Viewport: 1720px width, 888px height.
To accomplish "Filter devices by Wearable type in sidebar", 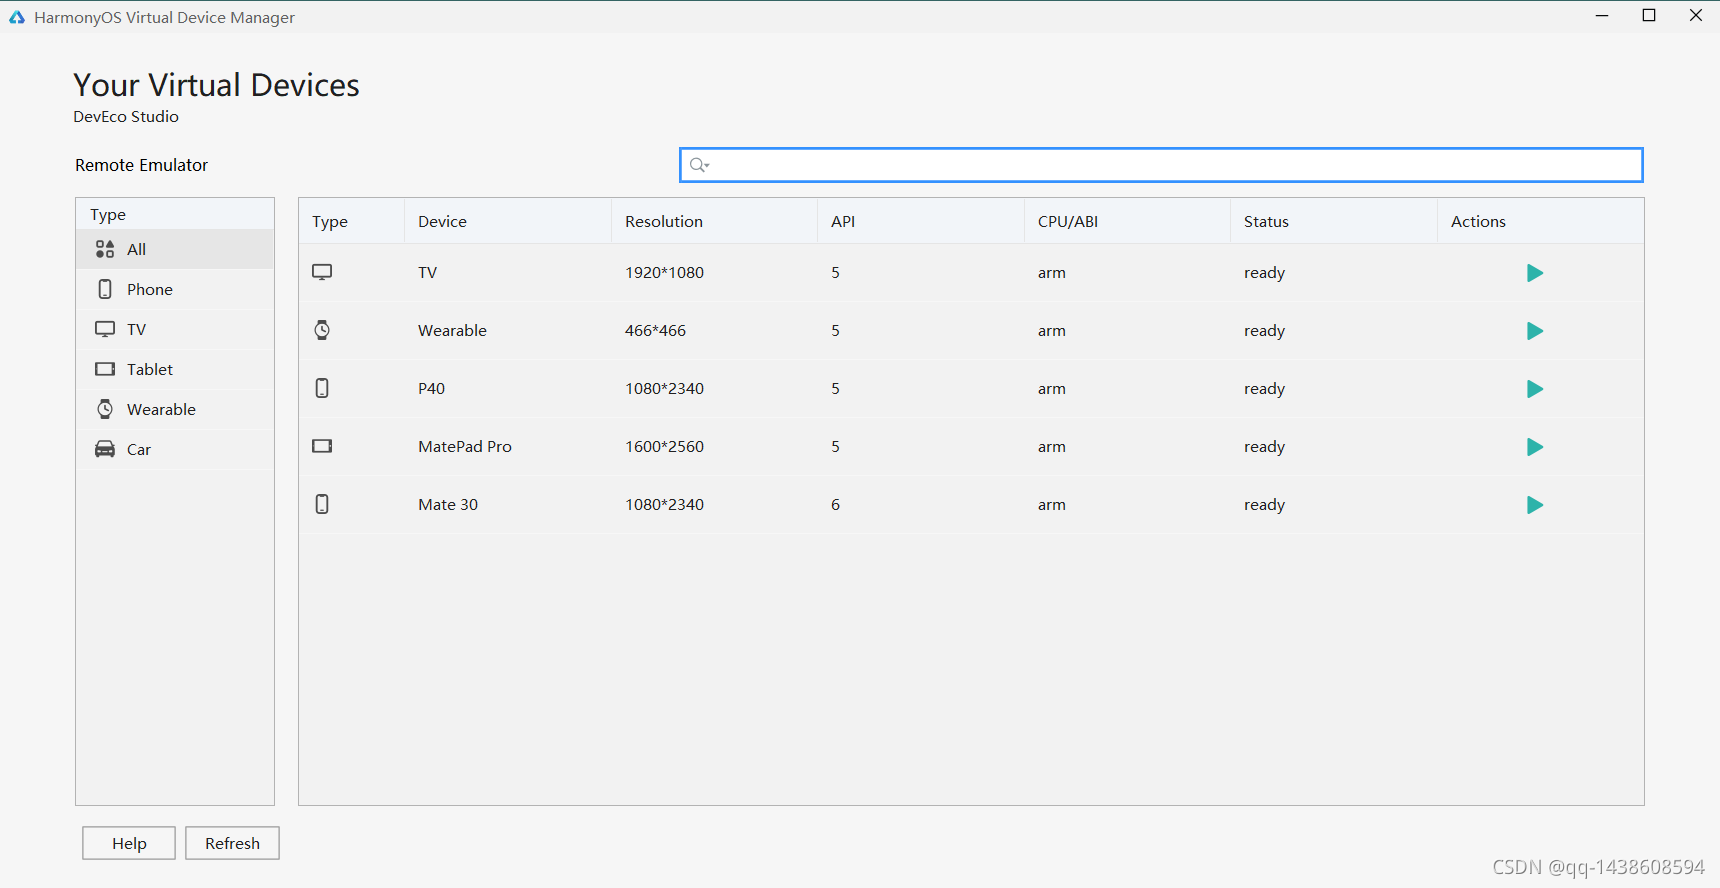I will [x=175, y=409].
